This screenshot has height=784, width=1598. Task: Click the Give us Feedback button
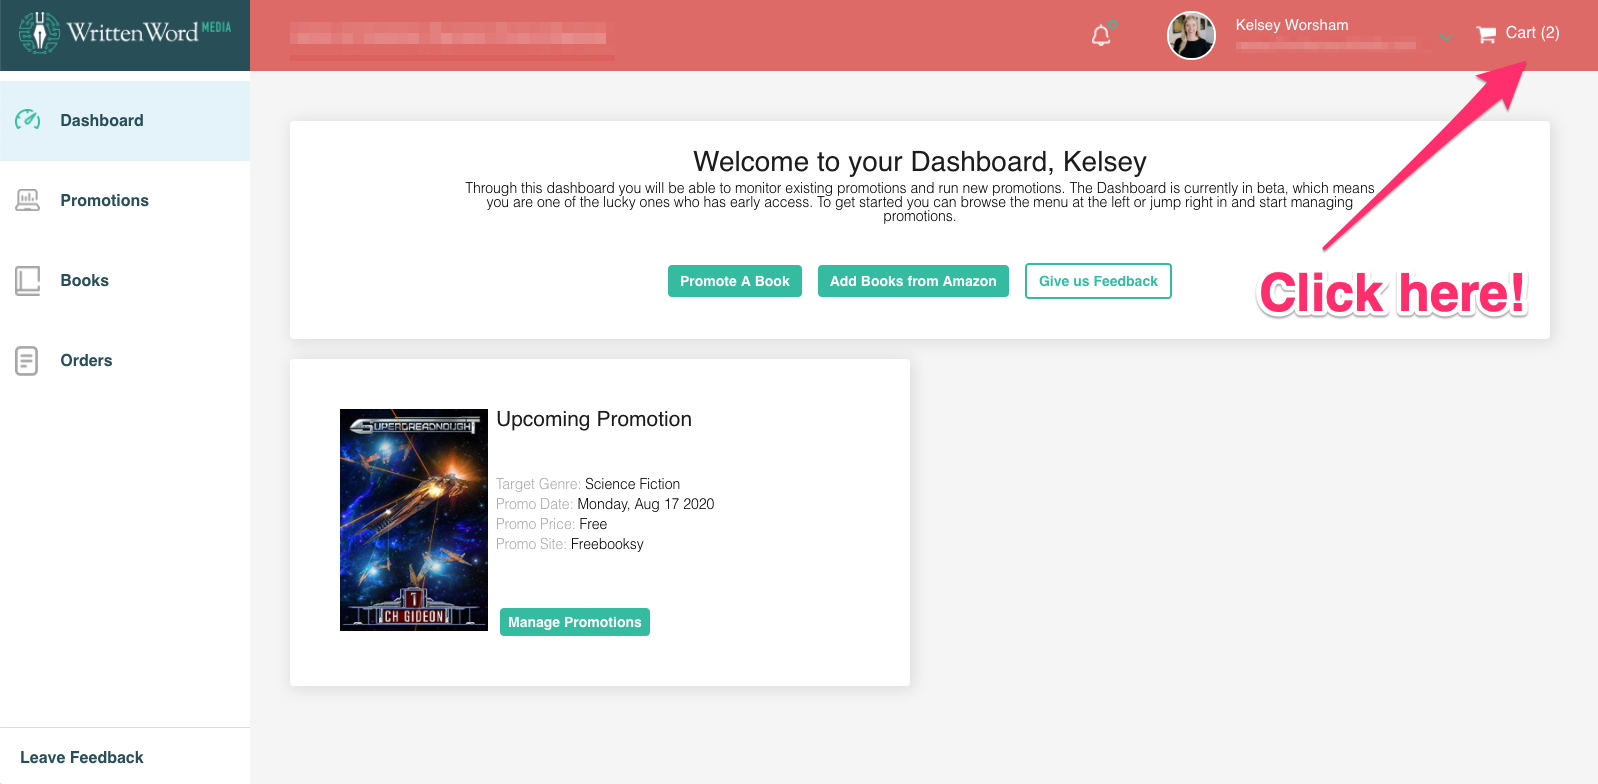tap(1098, 281)
